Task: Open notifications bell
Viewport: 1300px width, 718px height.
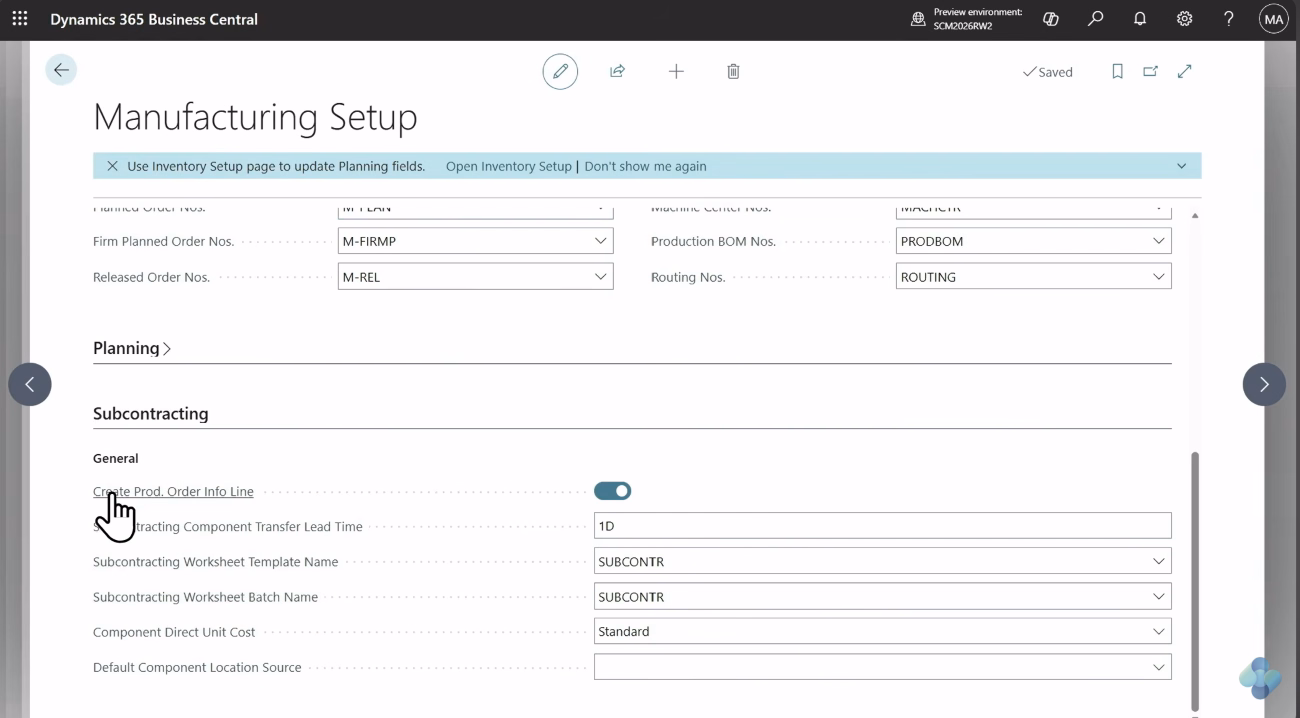Action: pos(1140,19)
